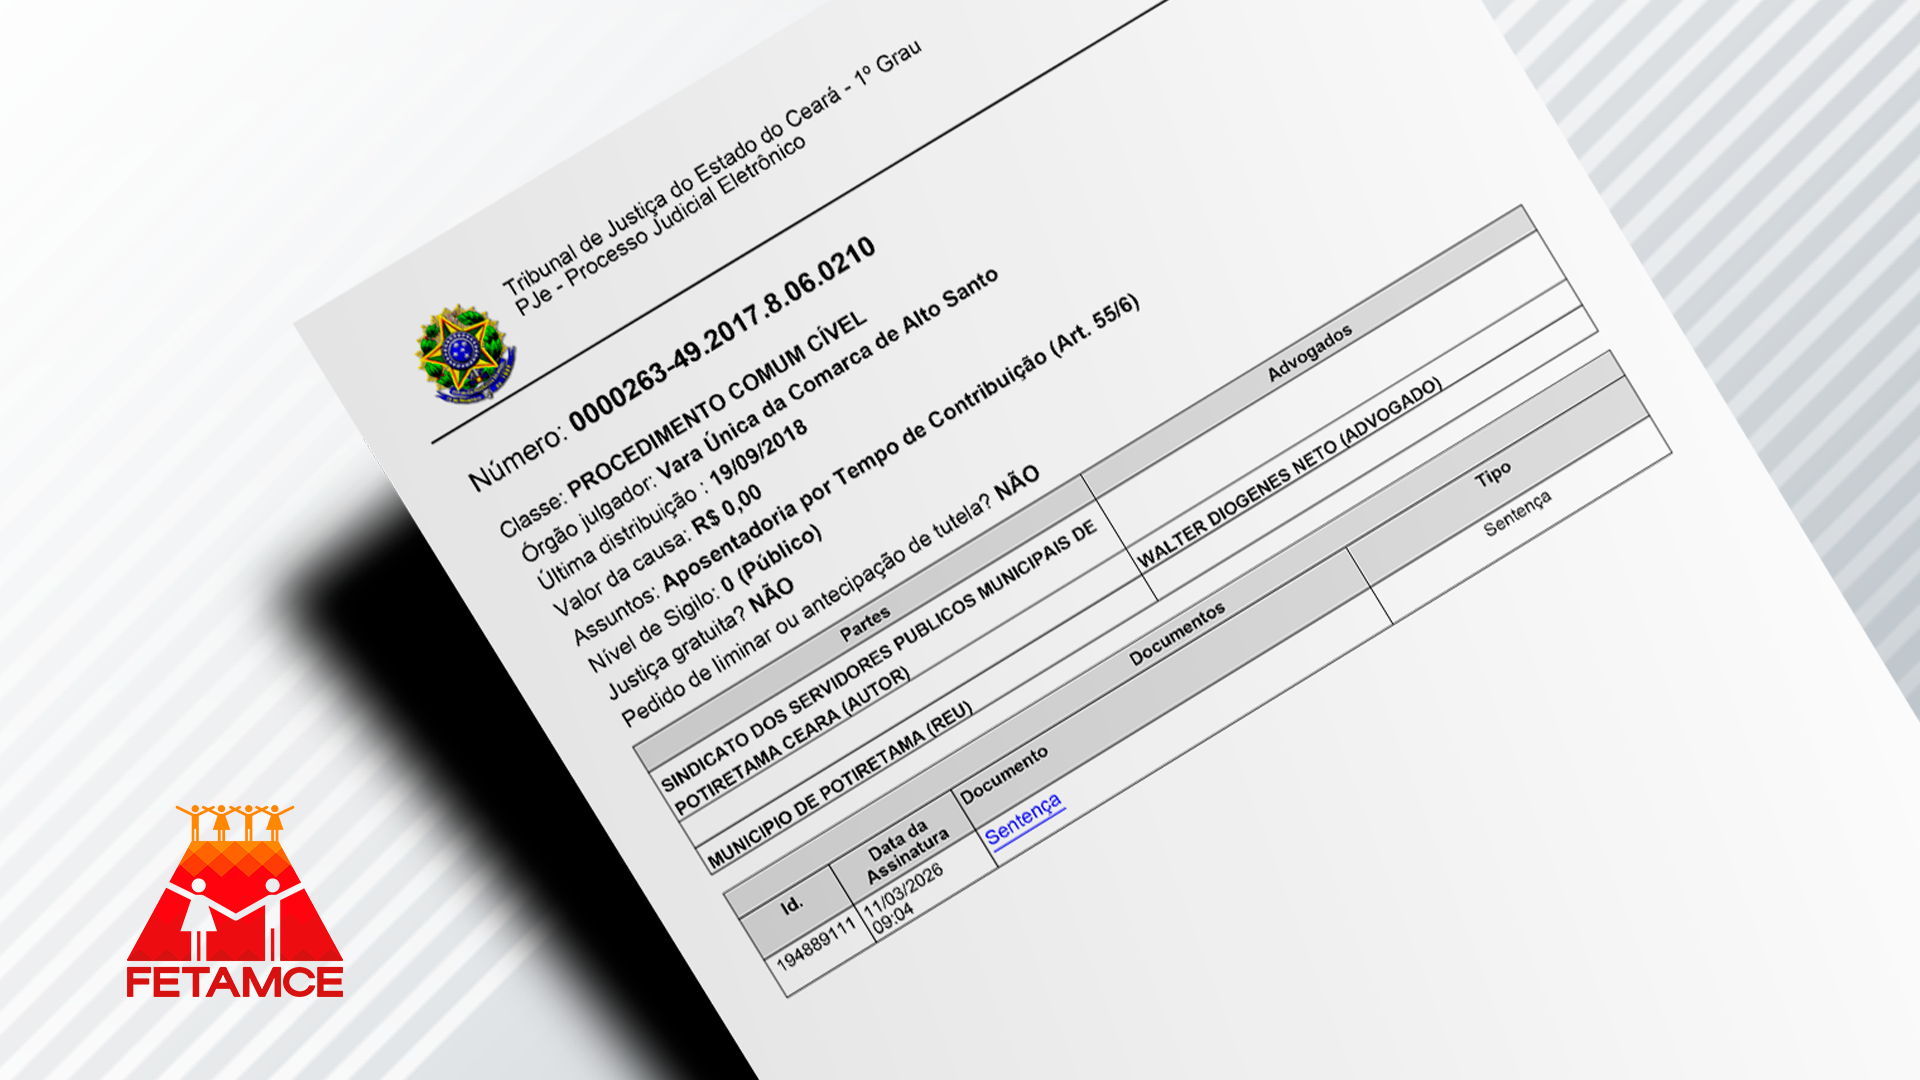This screenshot has height=1080, width=1920.
Task: Click 'Vara Única da Comarca de Alto Santo'
Action: point(827,374)
